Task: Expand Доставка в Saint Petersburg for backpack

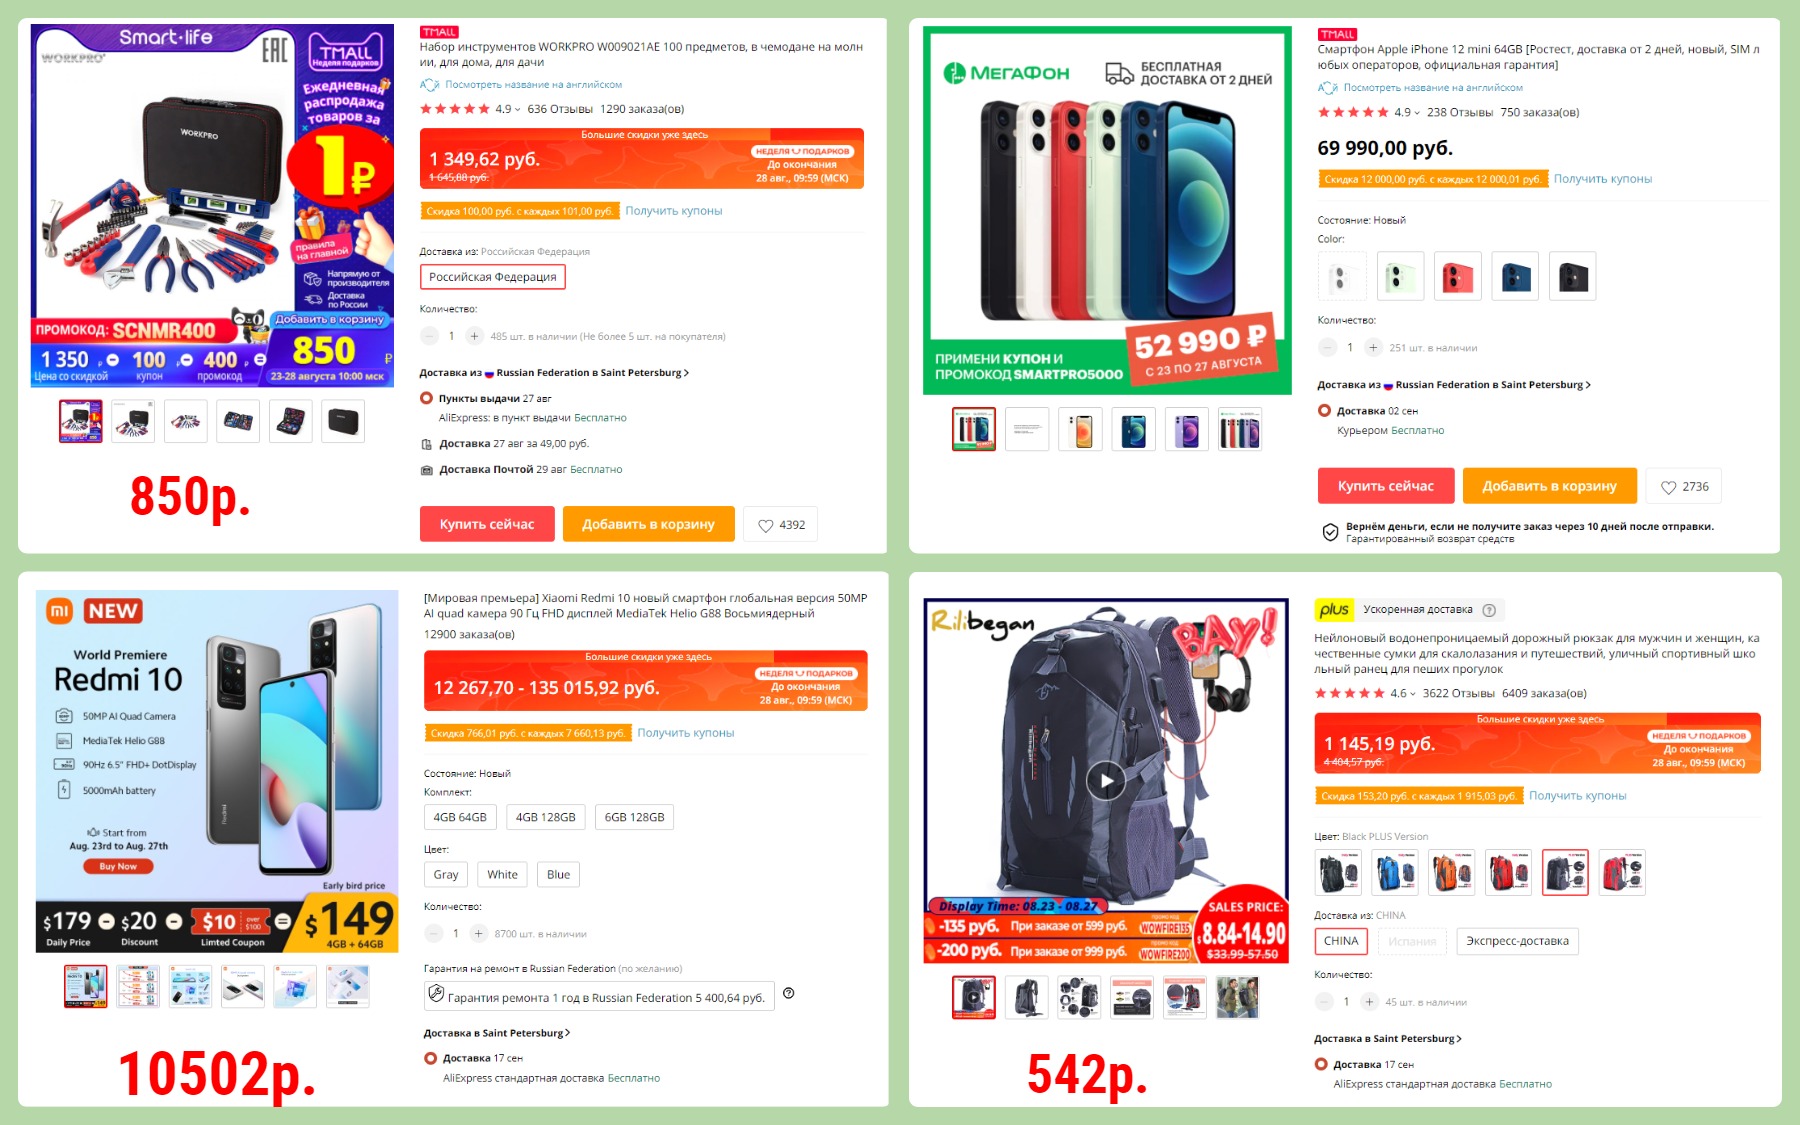Action: (1388, 1039)
